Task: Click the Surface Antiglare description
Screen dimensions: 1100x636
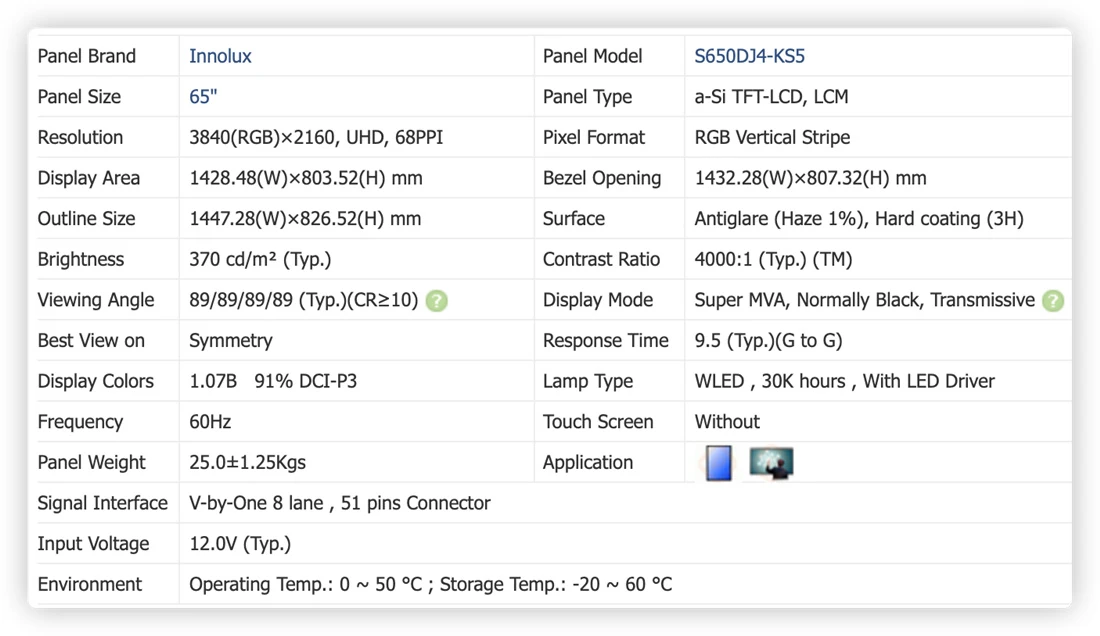Action: point(859,219)
